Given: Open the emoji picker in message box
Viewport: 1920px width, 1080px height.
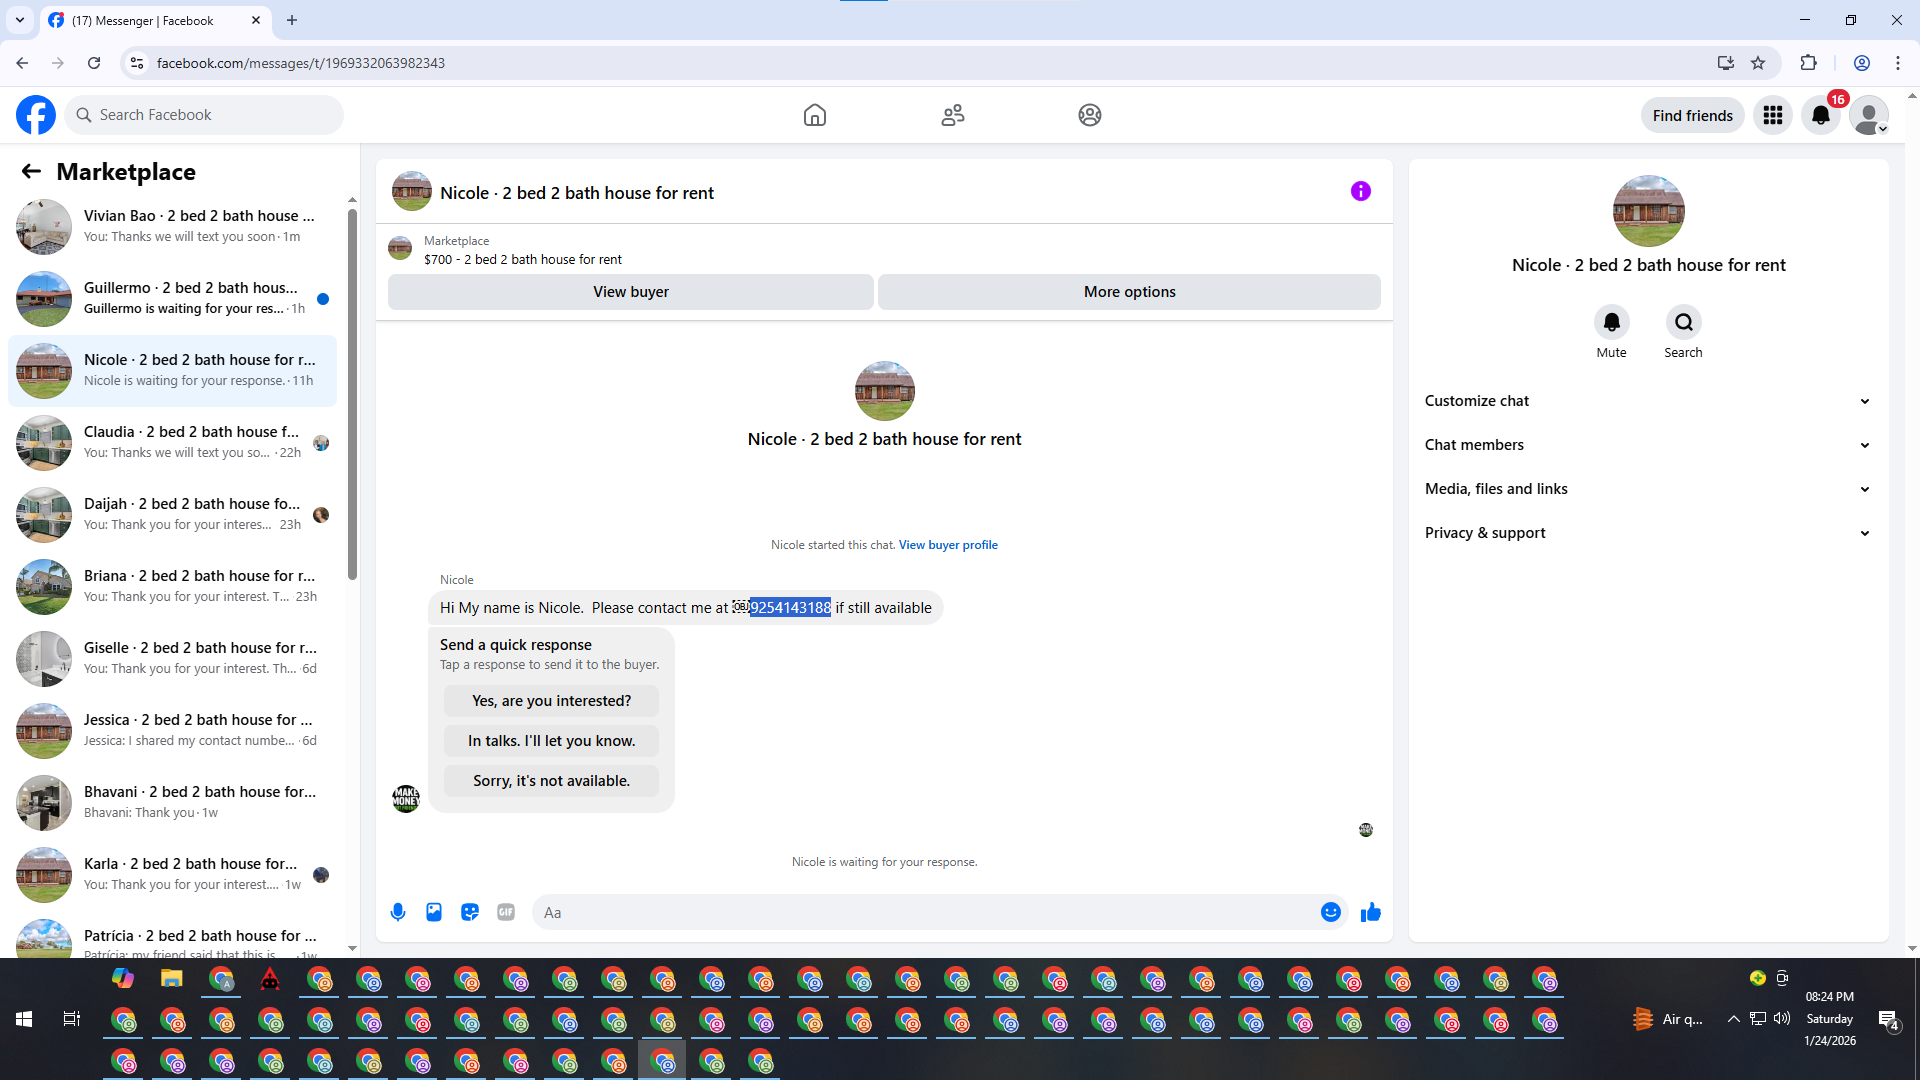Looking at the screenshot, I should (1330, 912).
